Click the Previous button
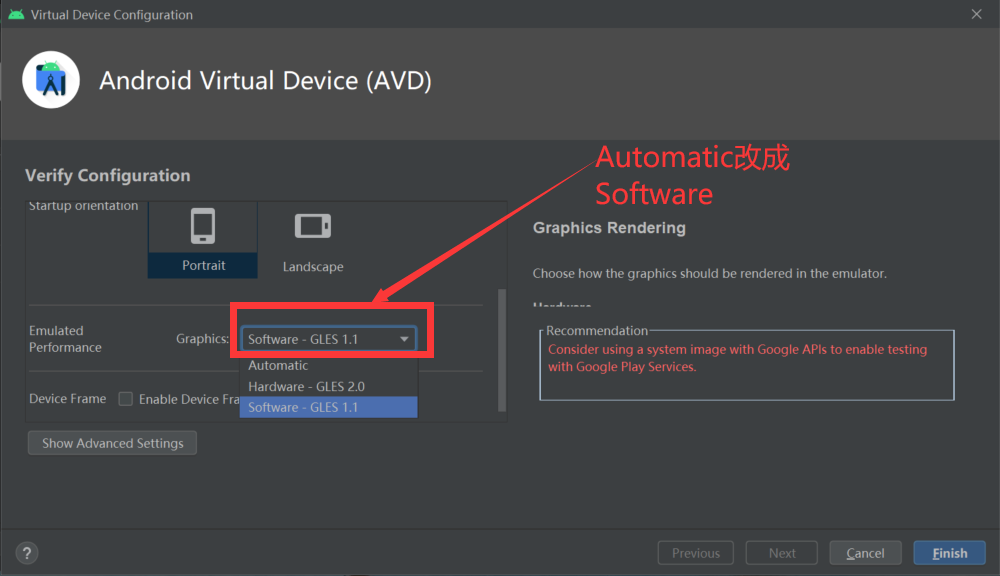Screen dimensions: 1000x576 696,553
